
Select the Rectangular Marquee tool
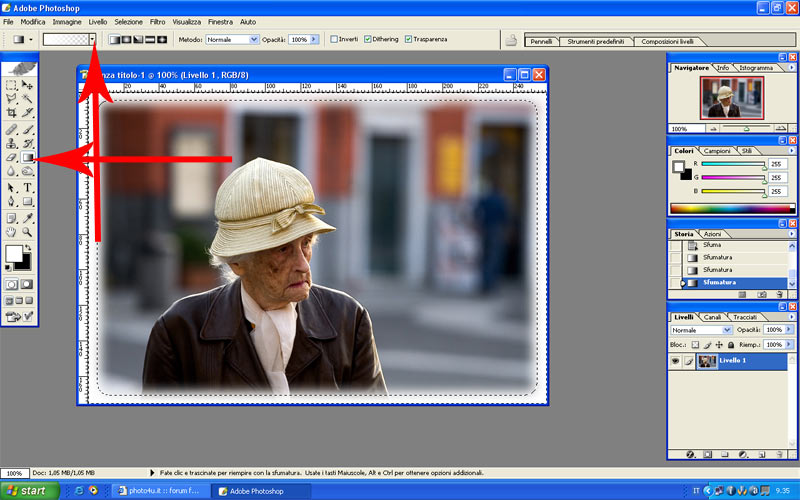coord(11,85)
